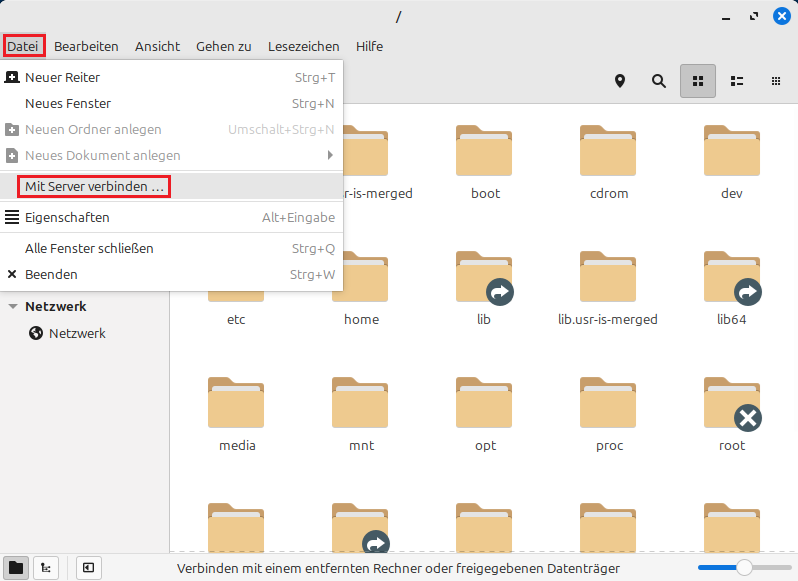The height and width of the screenshot is (581, 798).
Task: Switch to icon grid view
Action: [x=698, y=81]
